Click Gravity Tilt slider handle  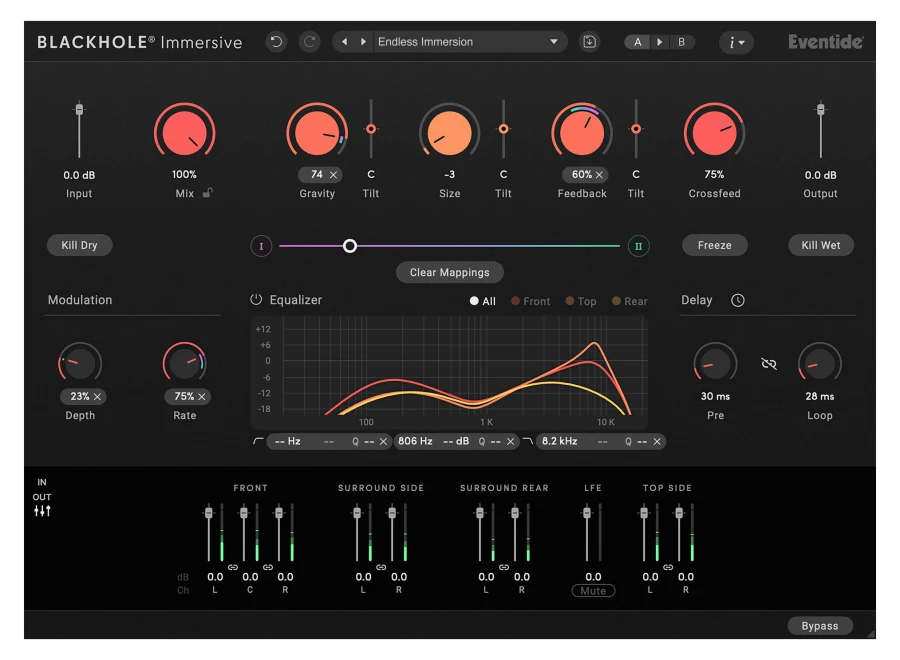tap(371, 129)
